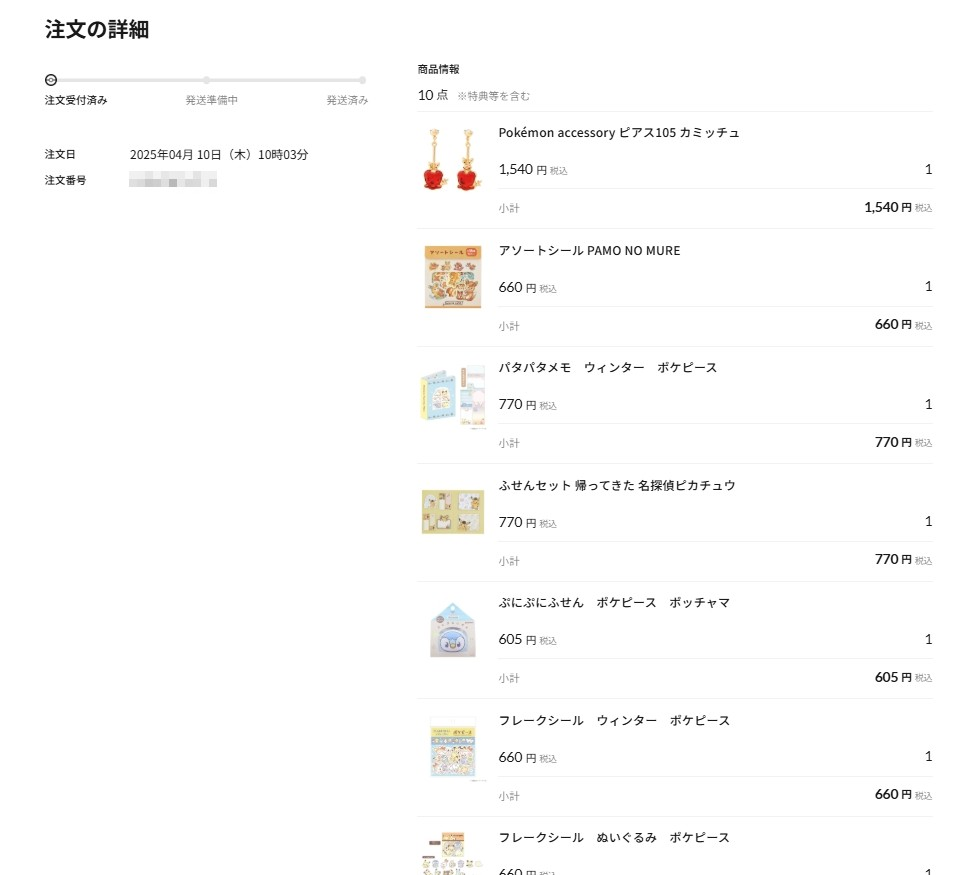
Task: Open the フレークシール ぬいぐるみ thumbnail
Action: pos(452,853)
